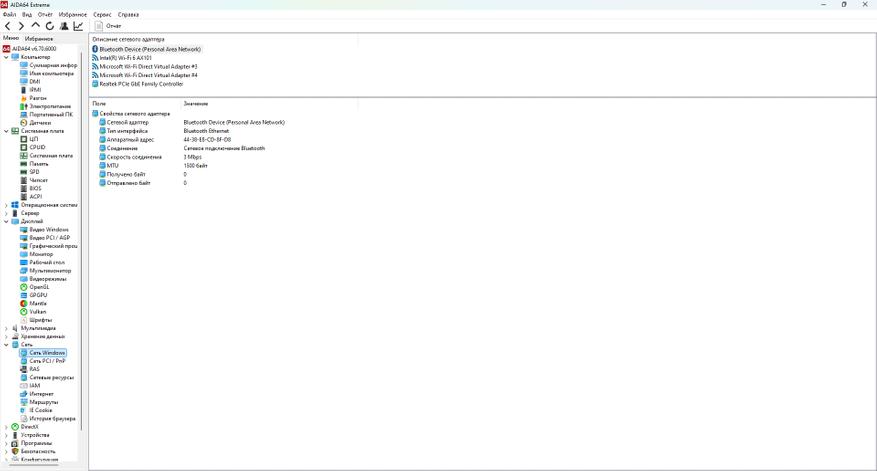Open the Вид menu
The image size is (877, 471).
pyautogui.click(x=27, y=15)
